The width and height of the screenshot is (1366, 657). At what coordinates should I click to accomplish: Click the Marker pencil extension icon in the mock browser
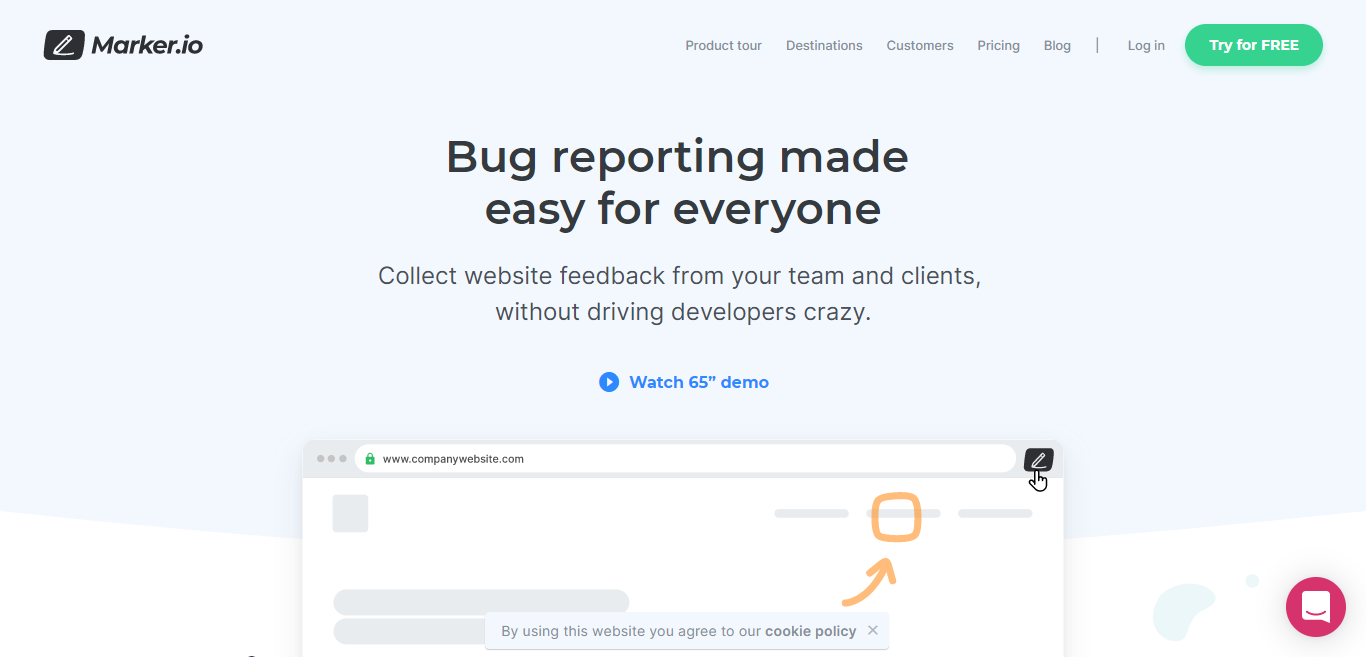(1038, 460)
